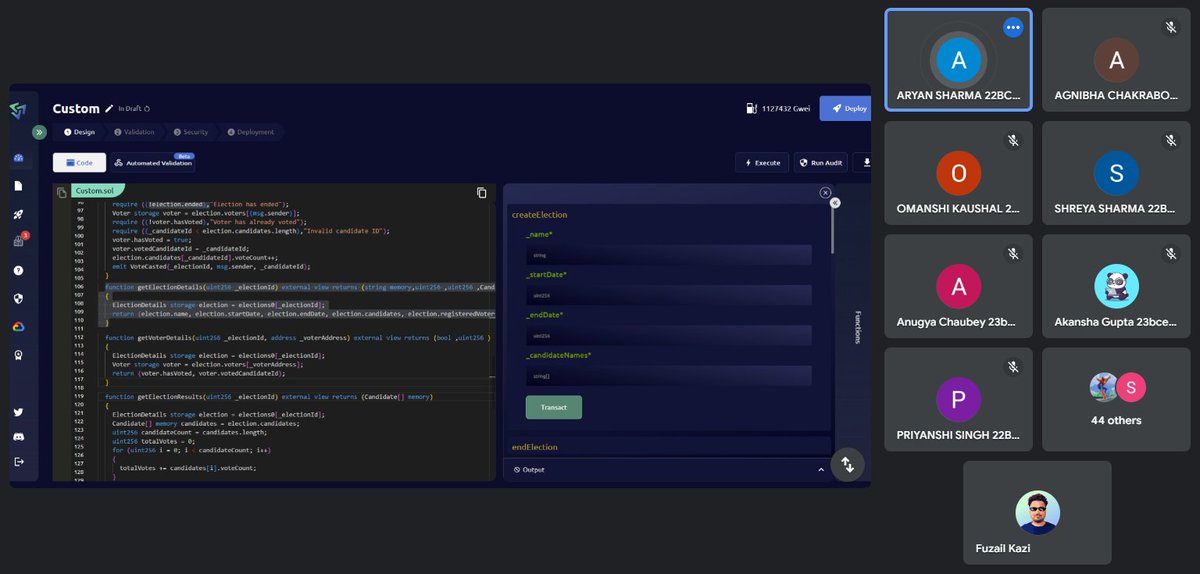
Task: Click copy icon left of Custom.sol tab
Action: [x=62, y=192]
